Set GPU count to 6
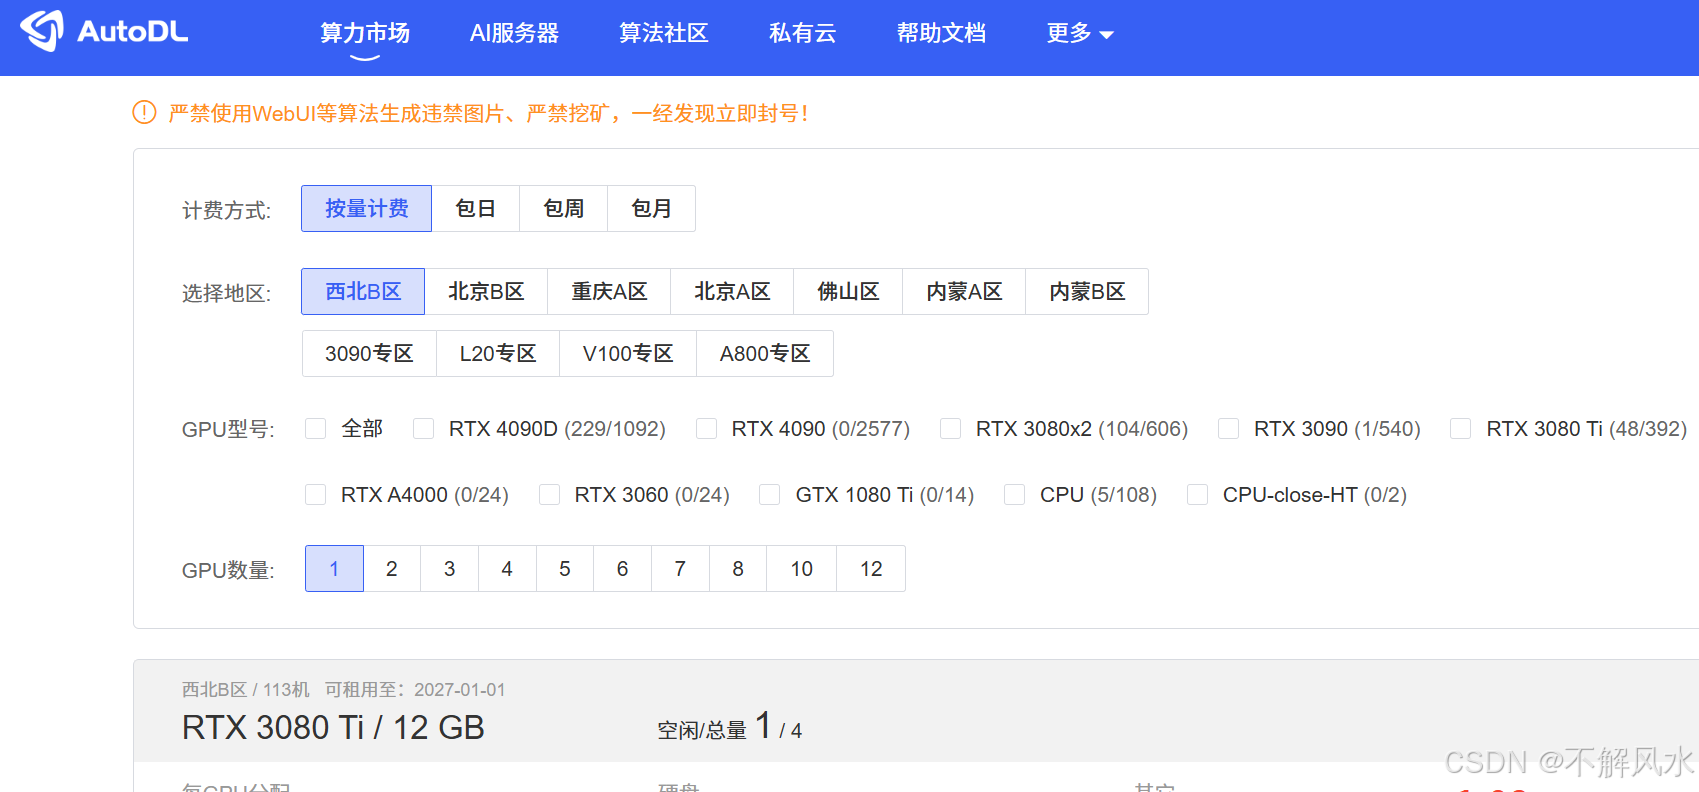The width and height of the screenshot is (1699, 792). [x=622, y=568]
